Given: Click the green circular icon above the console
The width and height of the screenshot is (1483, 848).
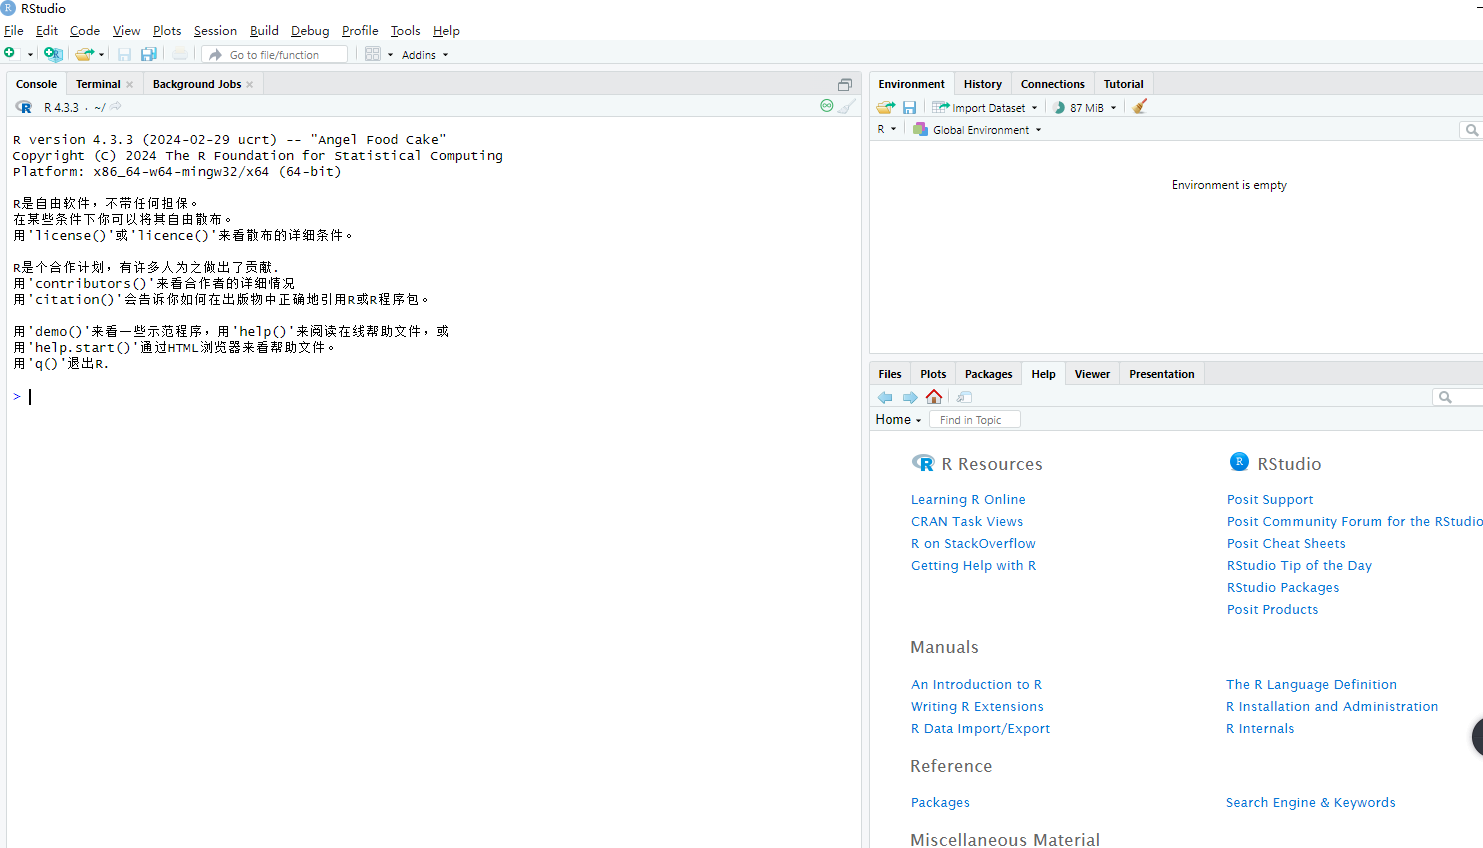Looking at the screenshot, I should 827,105.
